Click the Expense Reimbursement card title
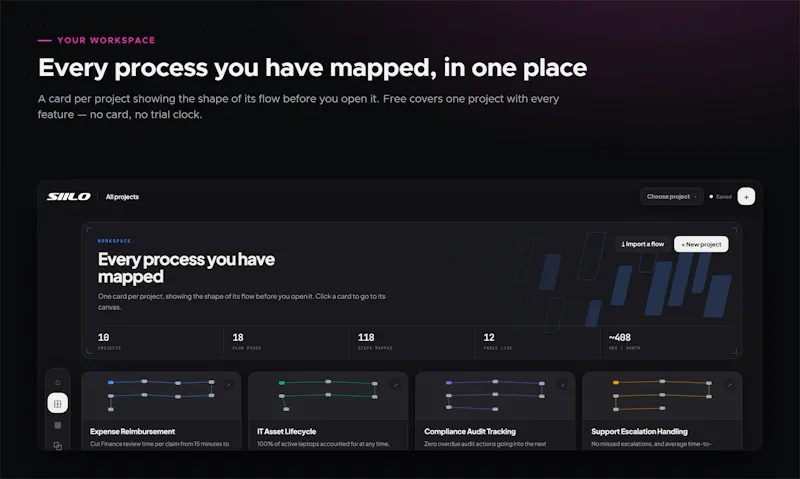 point(132,432)
